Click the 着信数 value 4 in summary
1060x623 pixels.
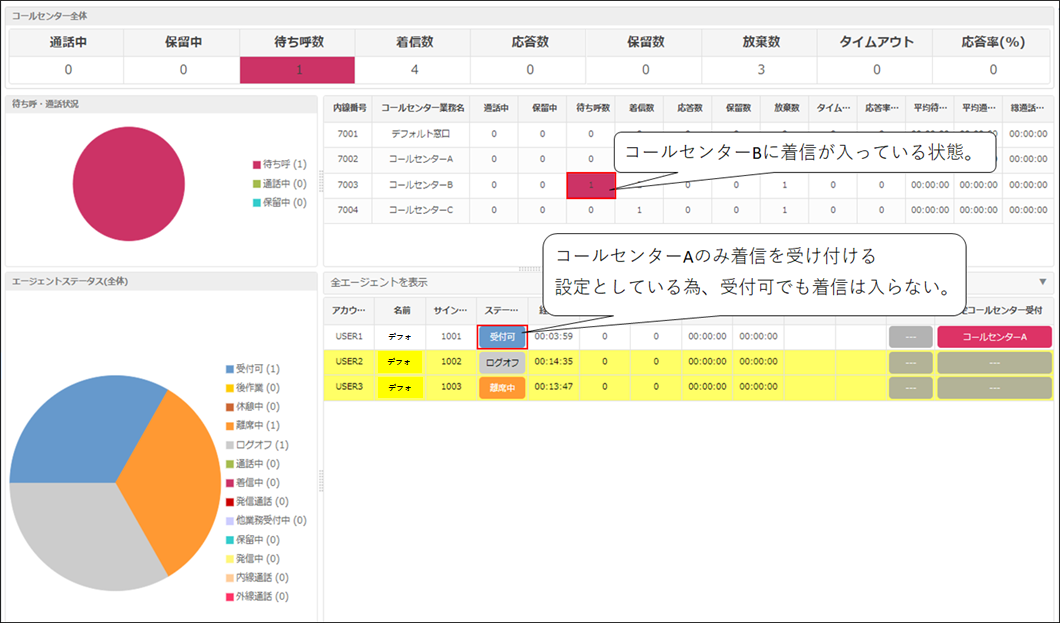pyautogui.click(x=414, y=70)
